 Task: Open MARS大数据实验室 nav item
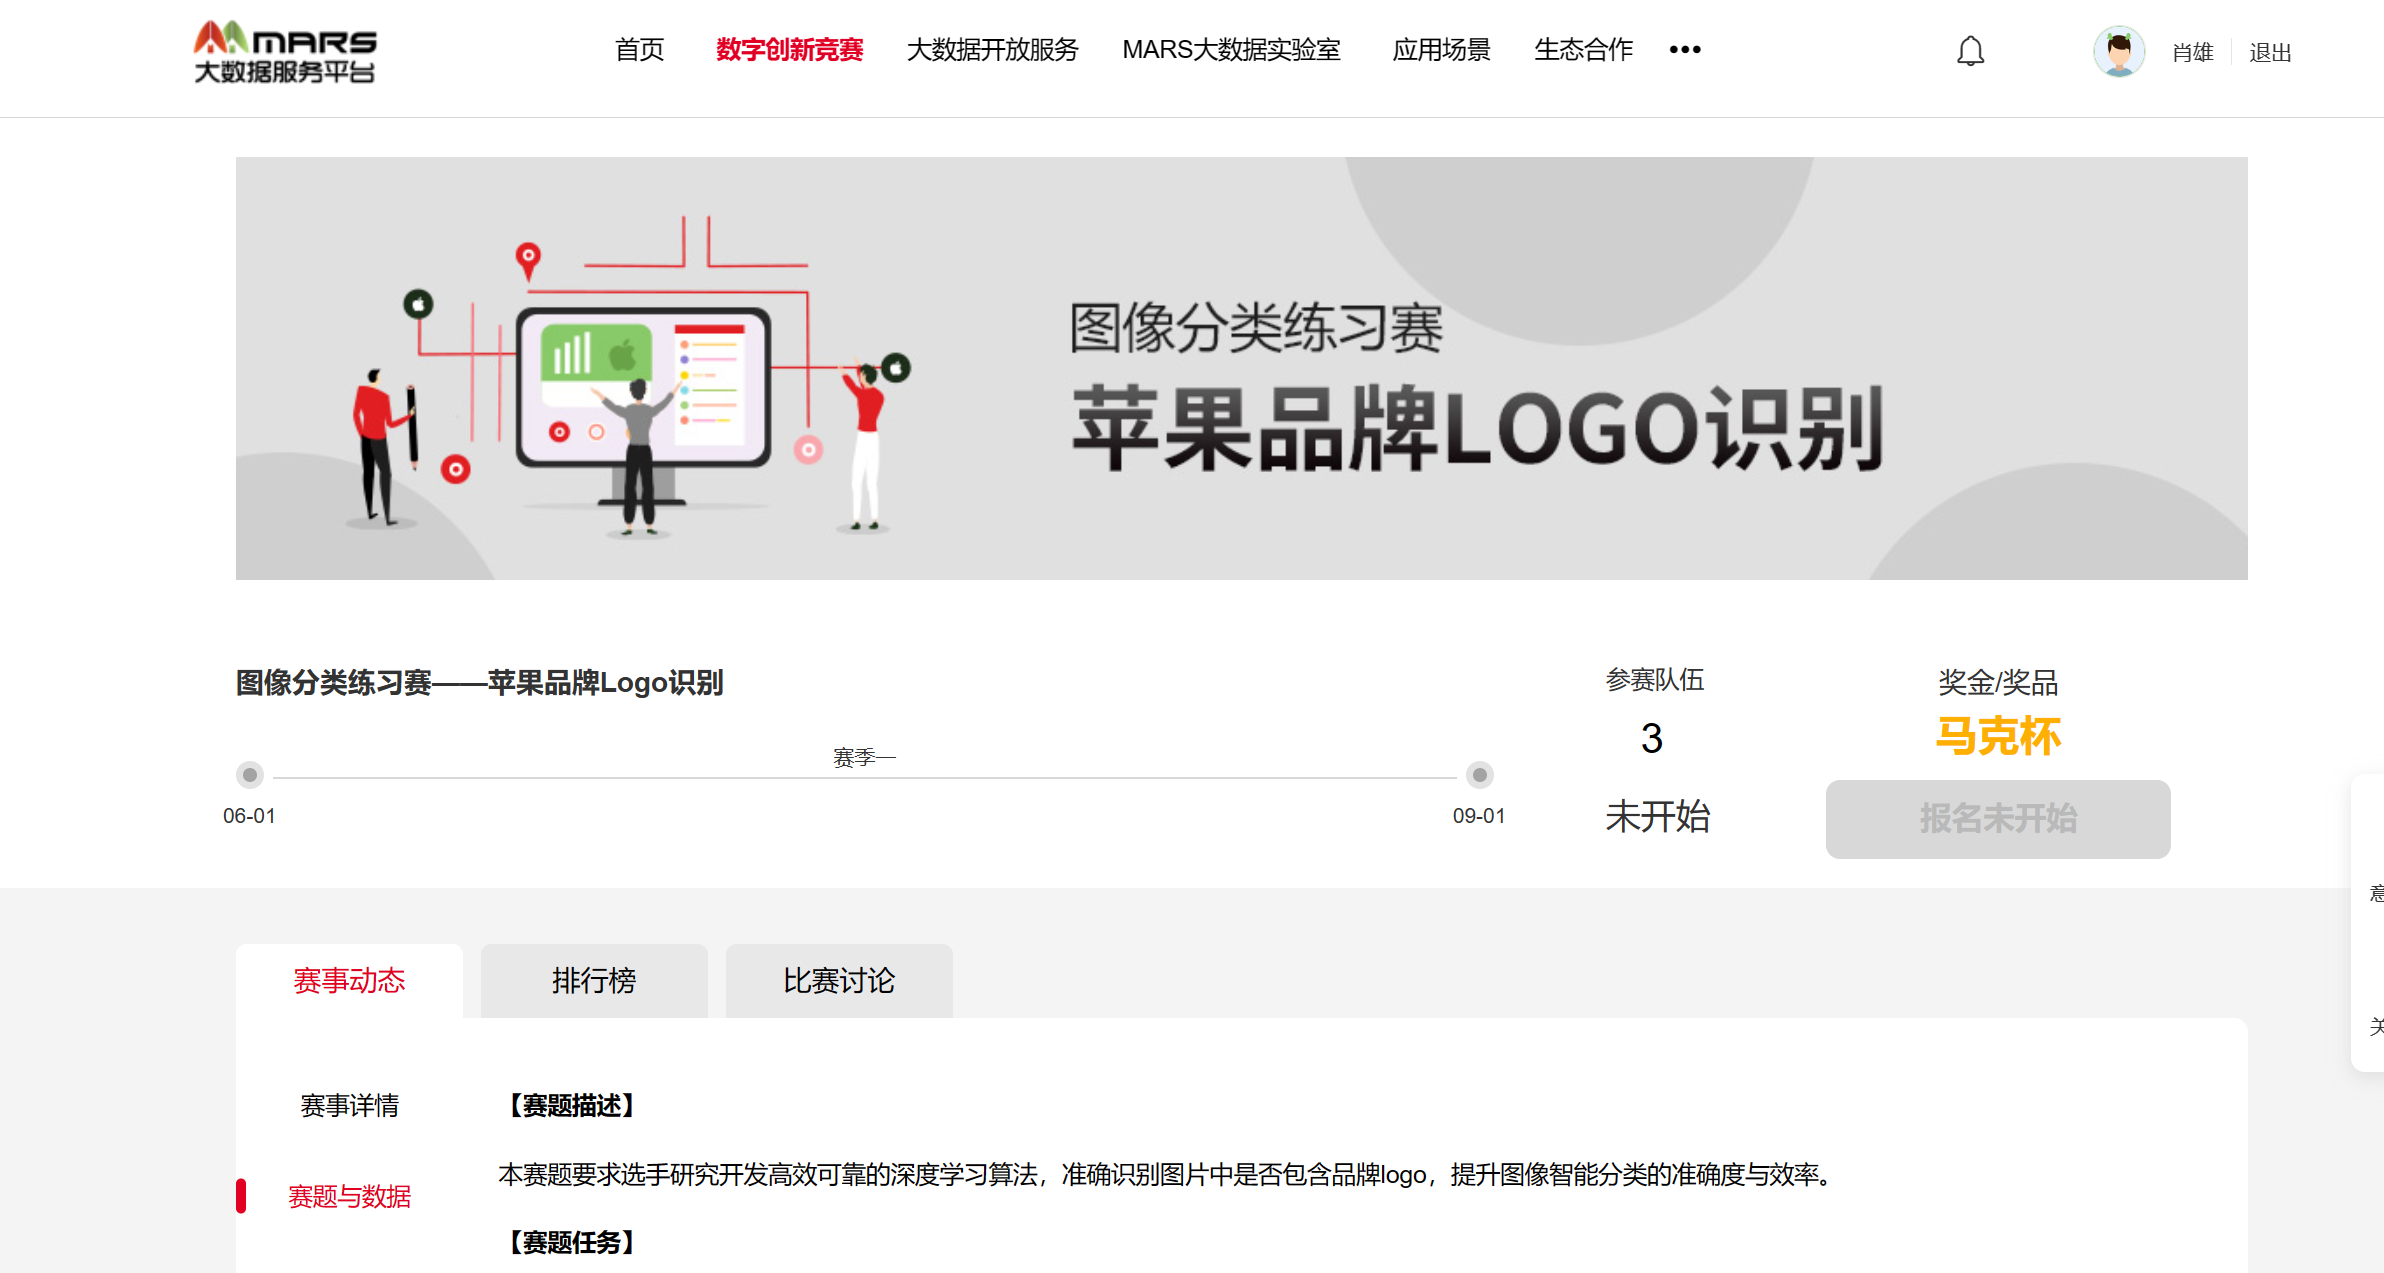1231,49
